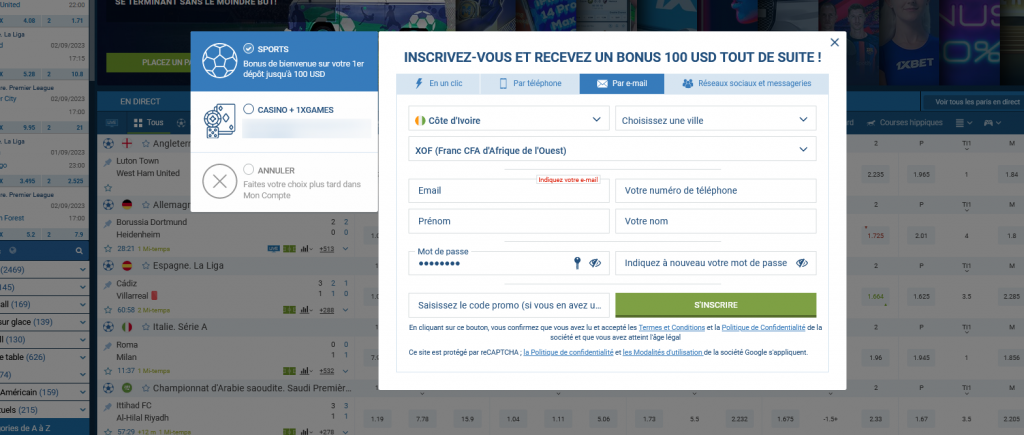Select the 1.725 odds cell
Viewport: 1024px width, 435px height.
874,234
